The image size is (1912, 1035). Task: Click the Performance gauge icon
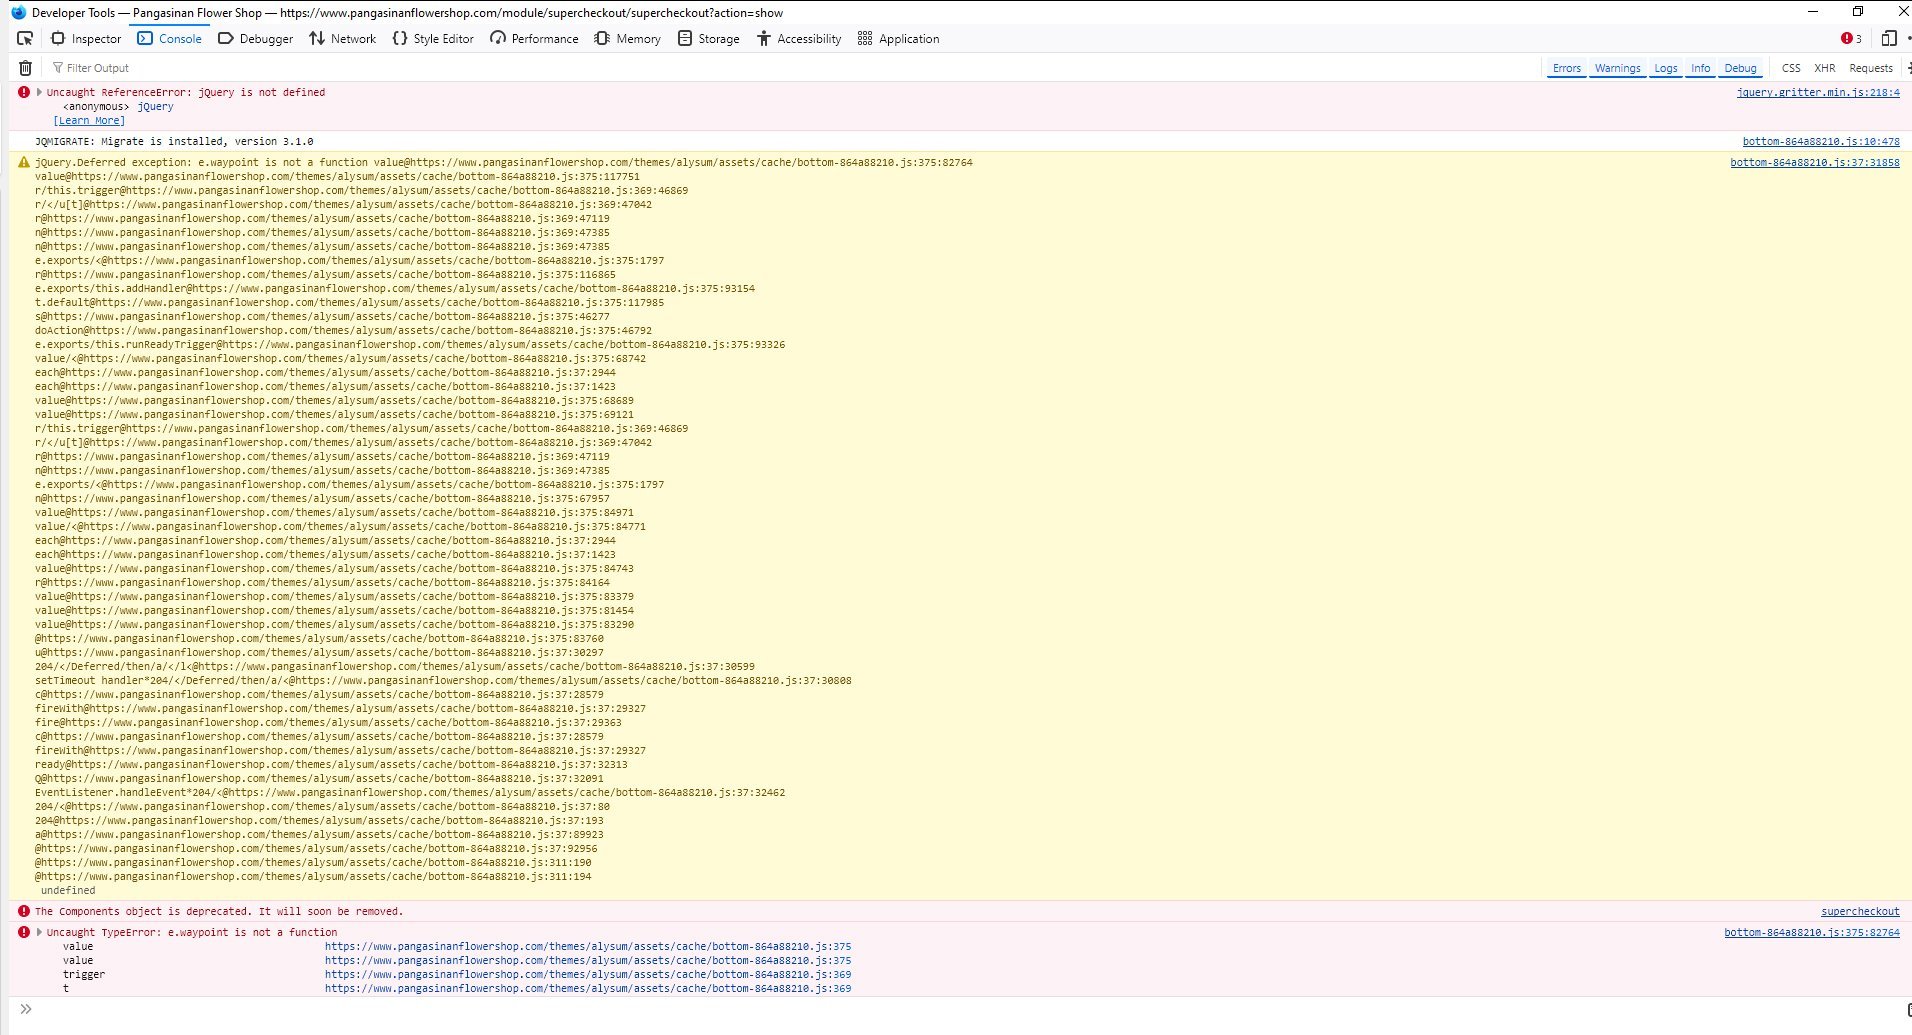click(x=498, y=38)
